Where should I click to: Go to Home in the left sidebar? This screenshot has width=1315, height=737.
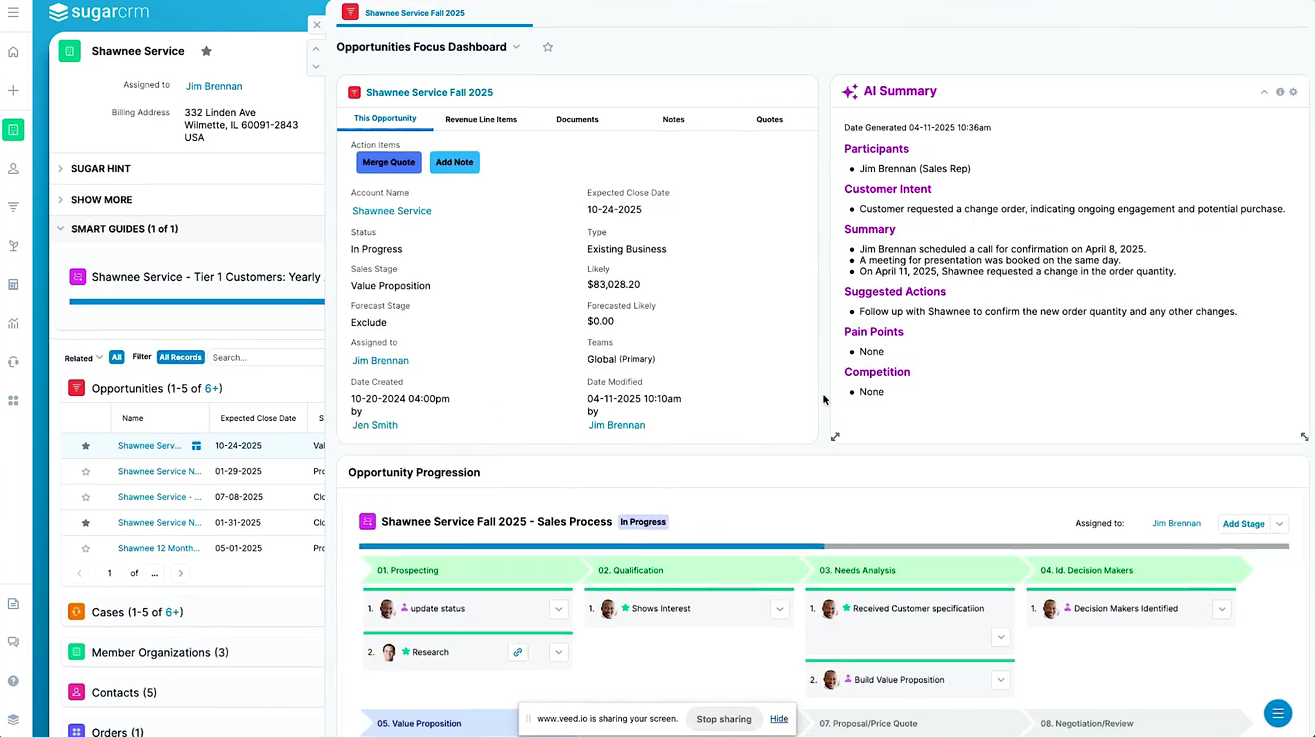click(x=13, y=52)
